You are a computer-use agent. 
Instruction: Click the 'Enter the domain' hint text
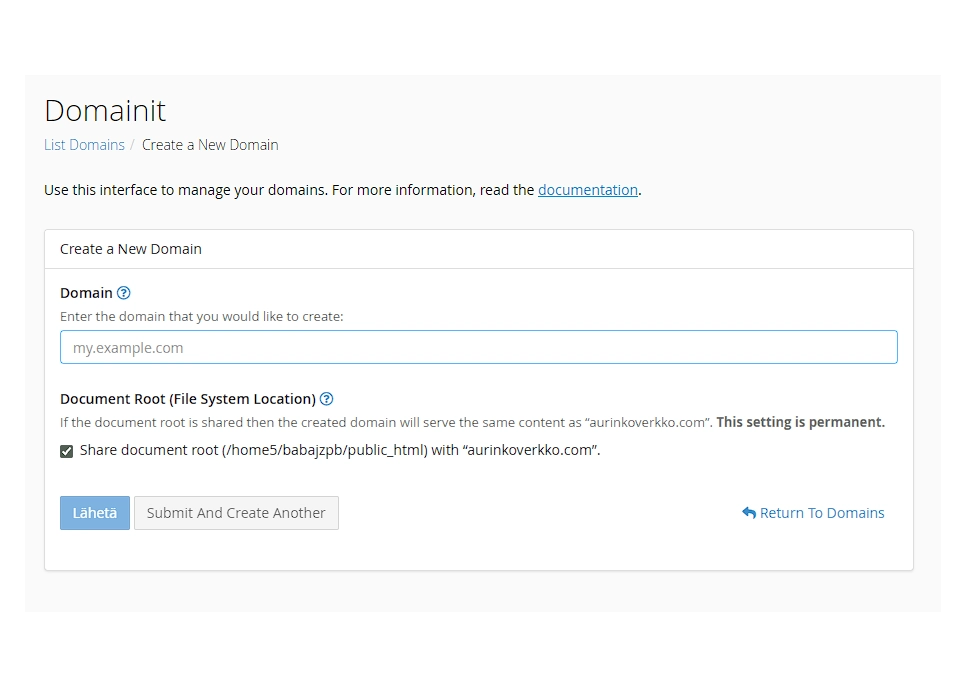[x=201, y=316]
